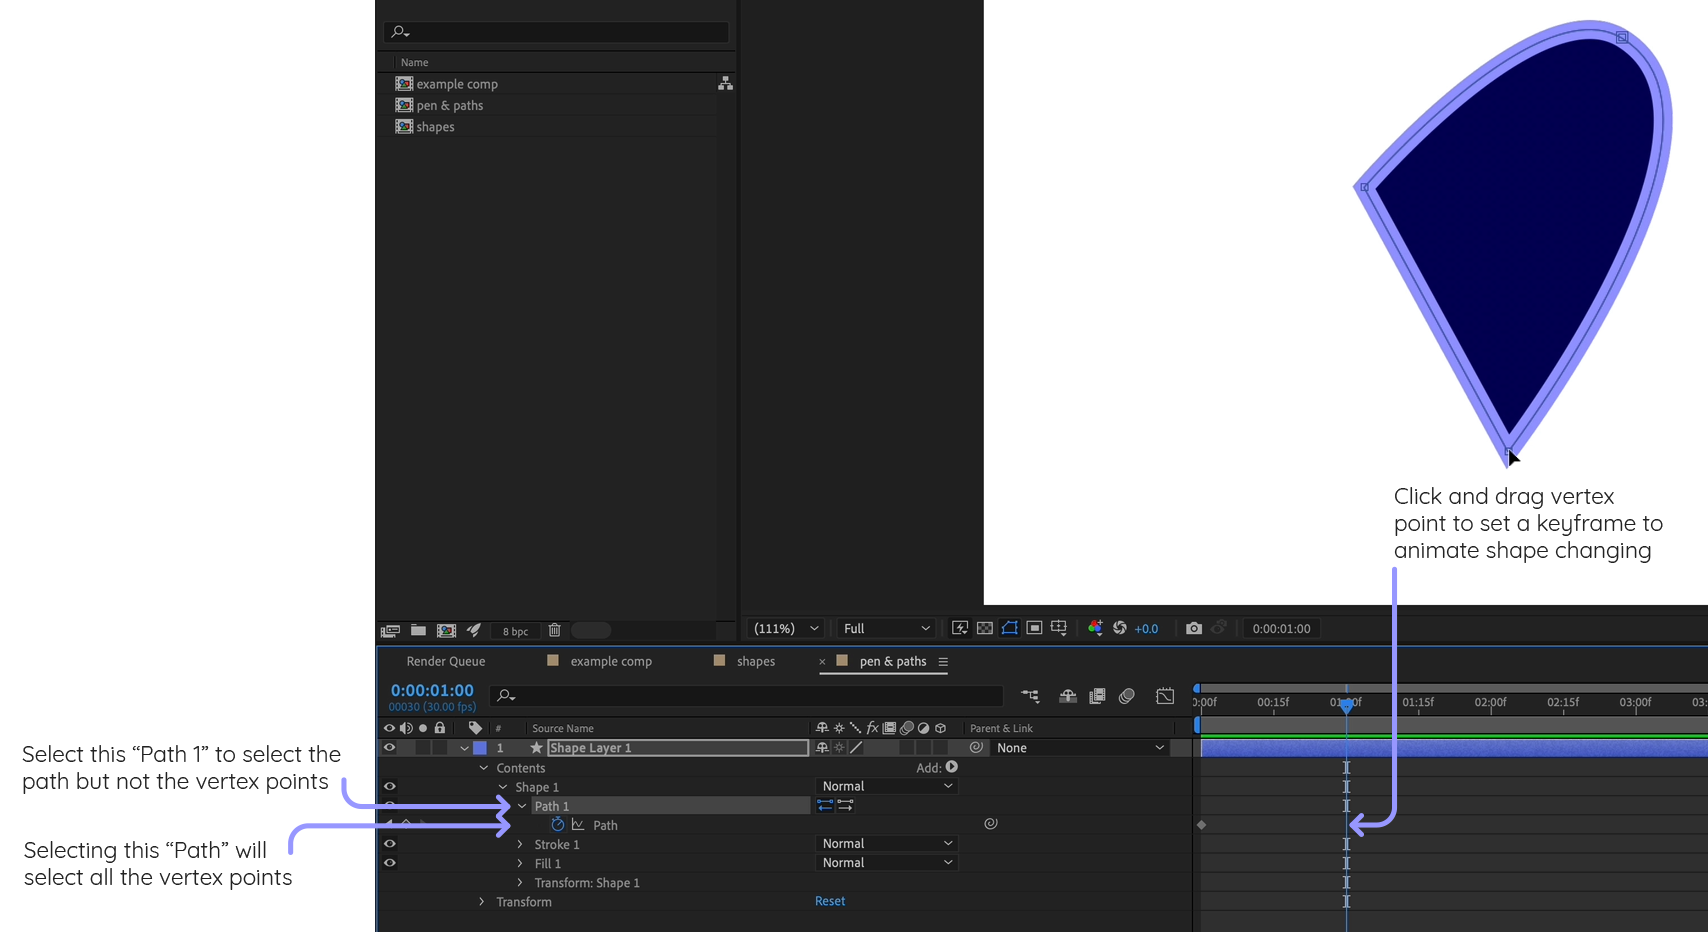Open the composition flowchart icon
This screenshot has height=932, width=1708.
click(725, 83)
